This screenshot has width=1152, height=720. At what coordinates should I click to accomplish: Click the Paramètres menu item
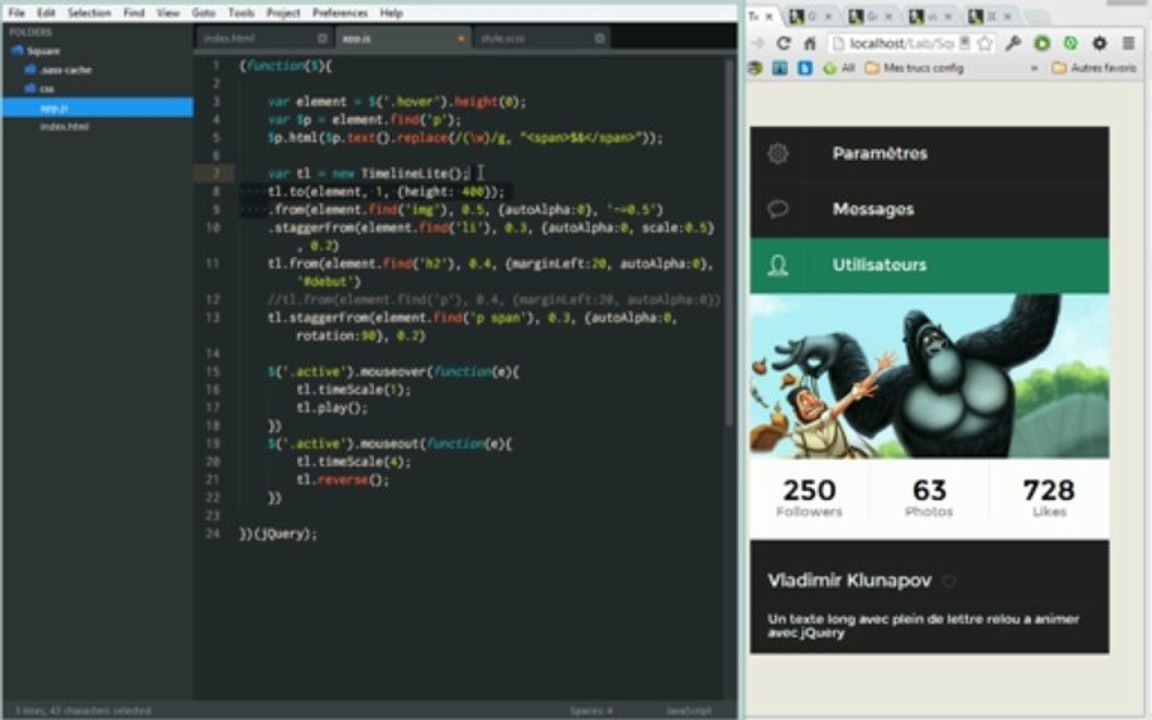point(929,154)
